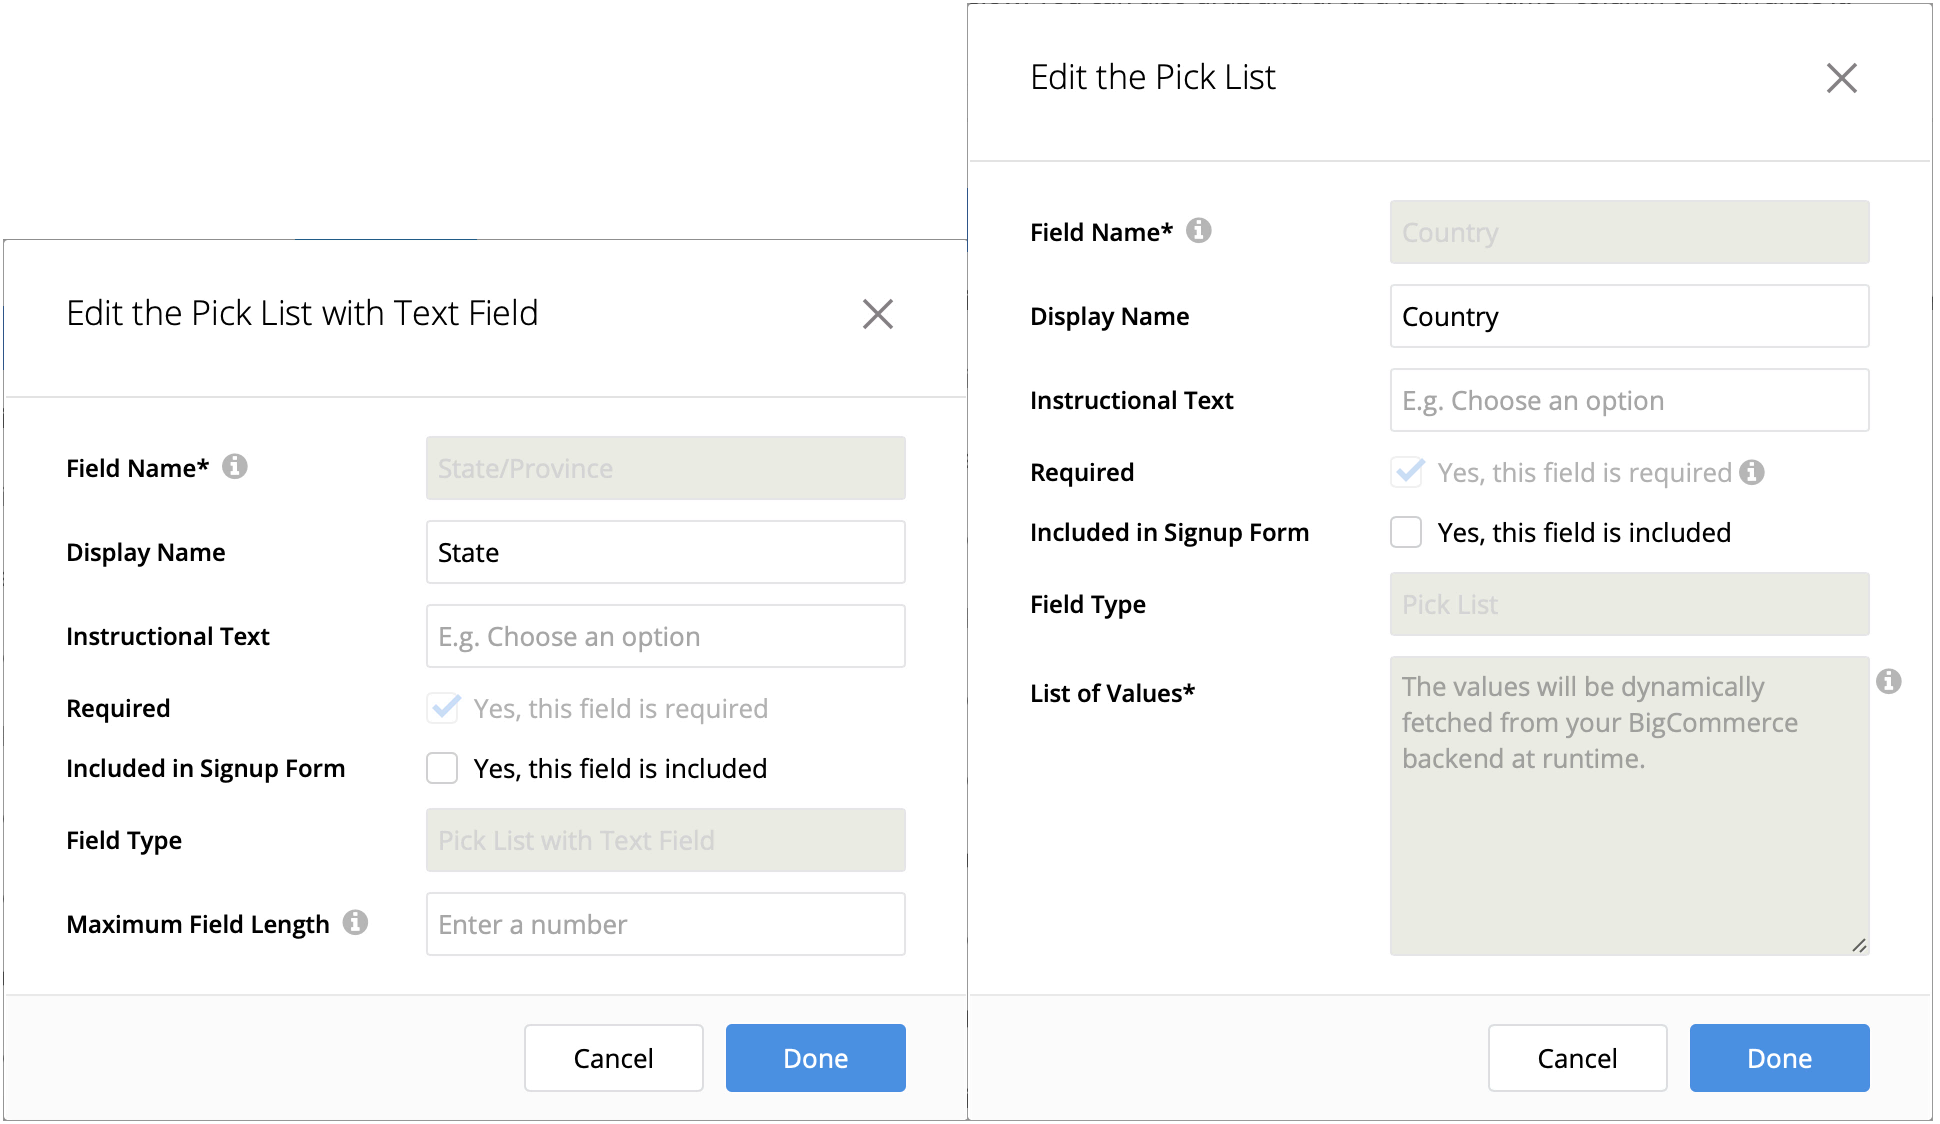Toggle Required checkbox in State dialog

click(443, 708)
